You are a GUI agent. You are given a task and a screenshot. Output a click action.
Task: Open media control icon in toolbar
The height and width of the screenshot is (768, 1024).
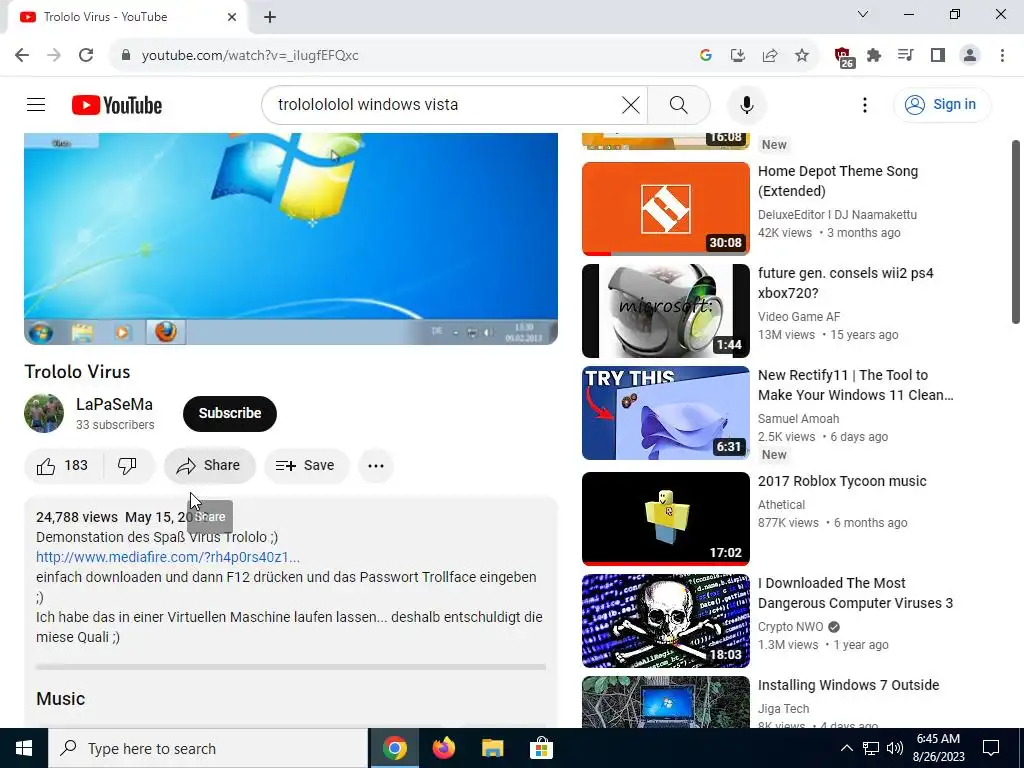[x=906, y=56]
